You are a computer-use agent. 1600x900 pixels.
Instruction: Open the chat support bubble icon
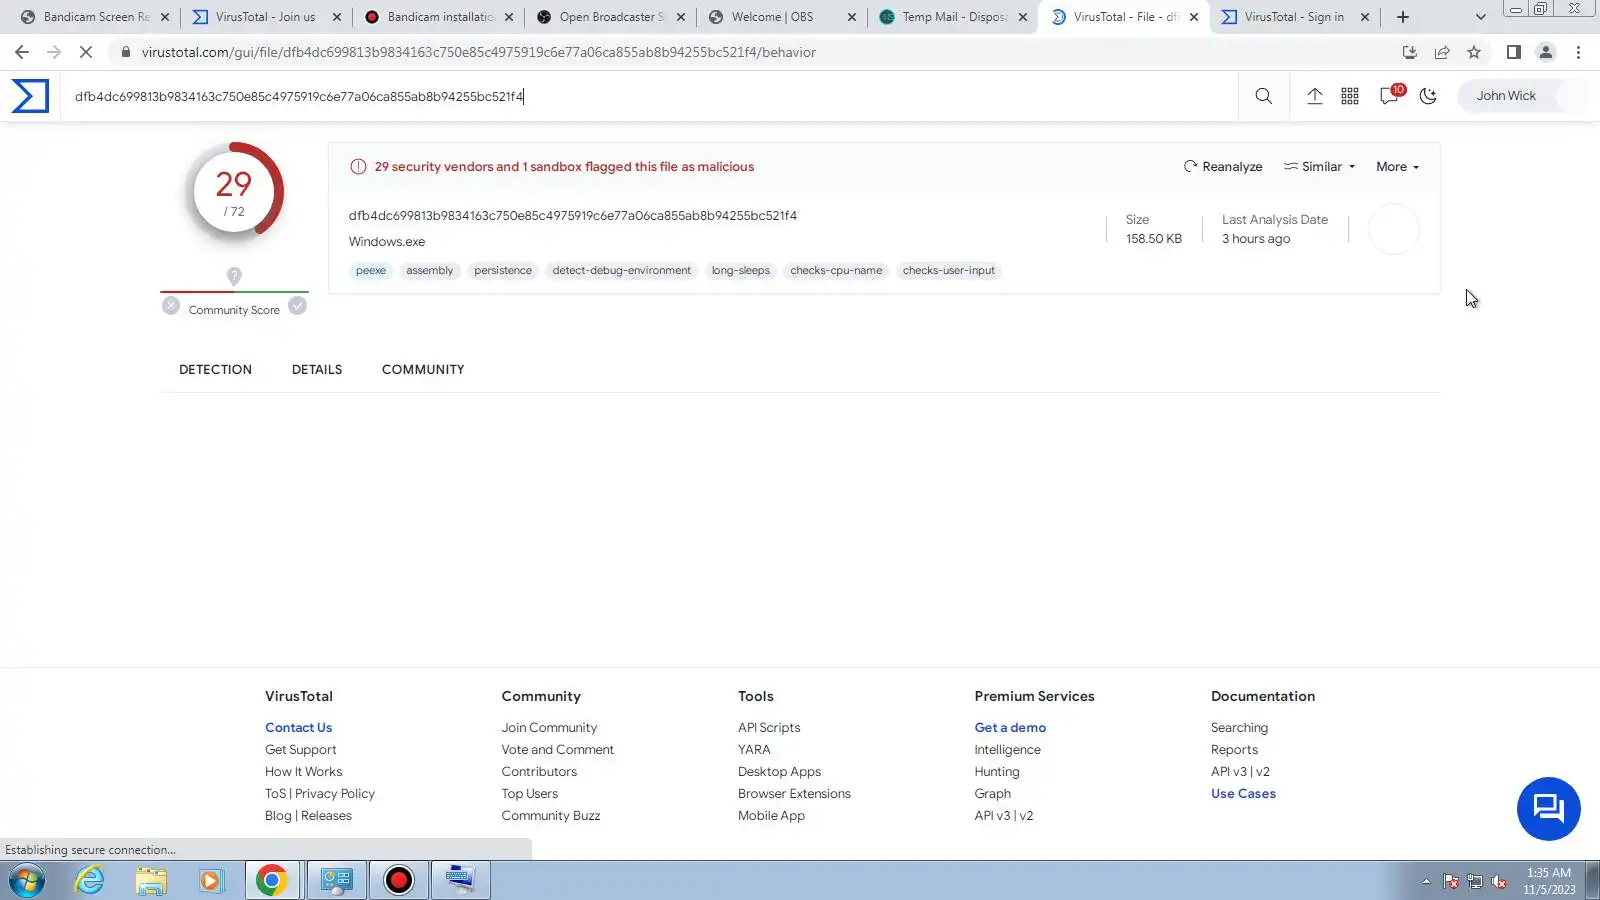coord(1548,809)
